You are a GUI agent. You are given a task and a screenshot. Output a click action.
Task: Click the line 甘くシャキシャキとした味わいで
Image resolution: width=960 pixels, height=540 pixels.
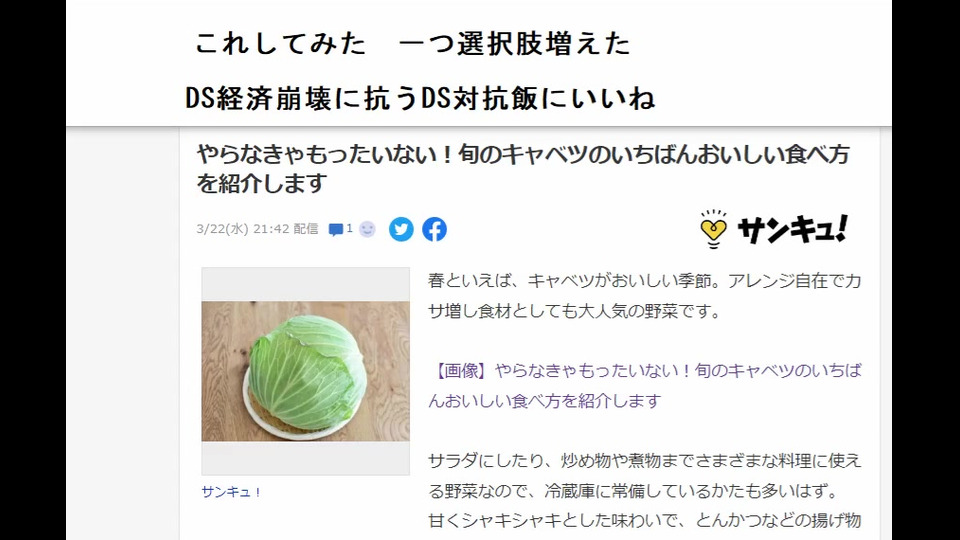645,520
